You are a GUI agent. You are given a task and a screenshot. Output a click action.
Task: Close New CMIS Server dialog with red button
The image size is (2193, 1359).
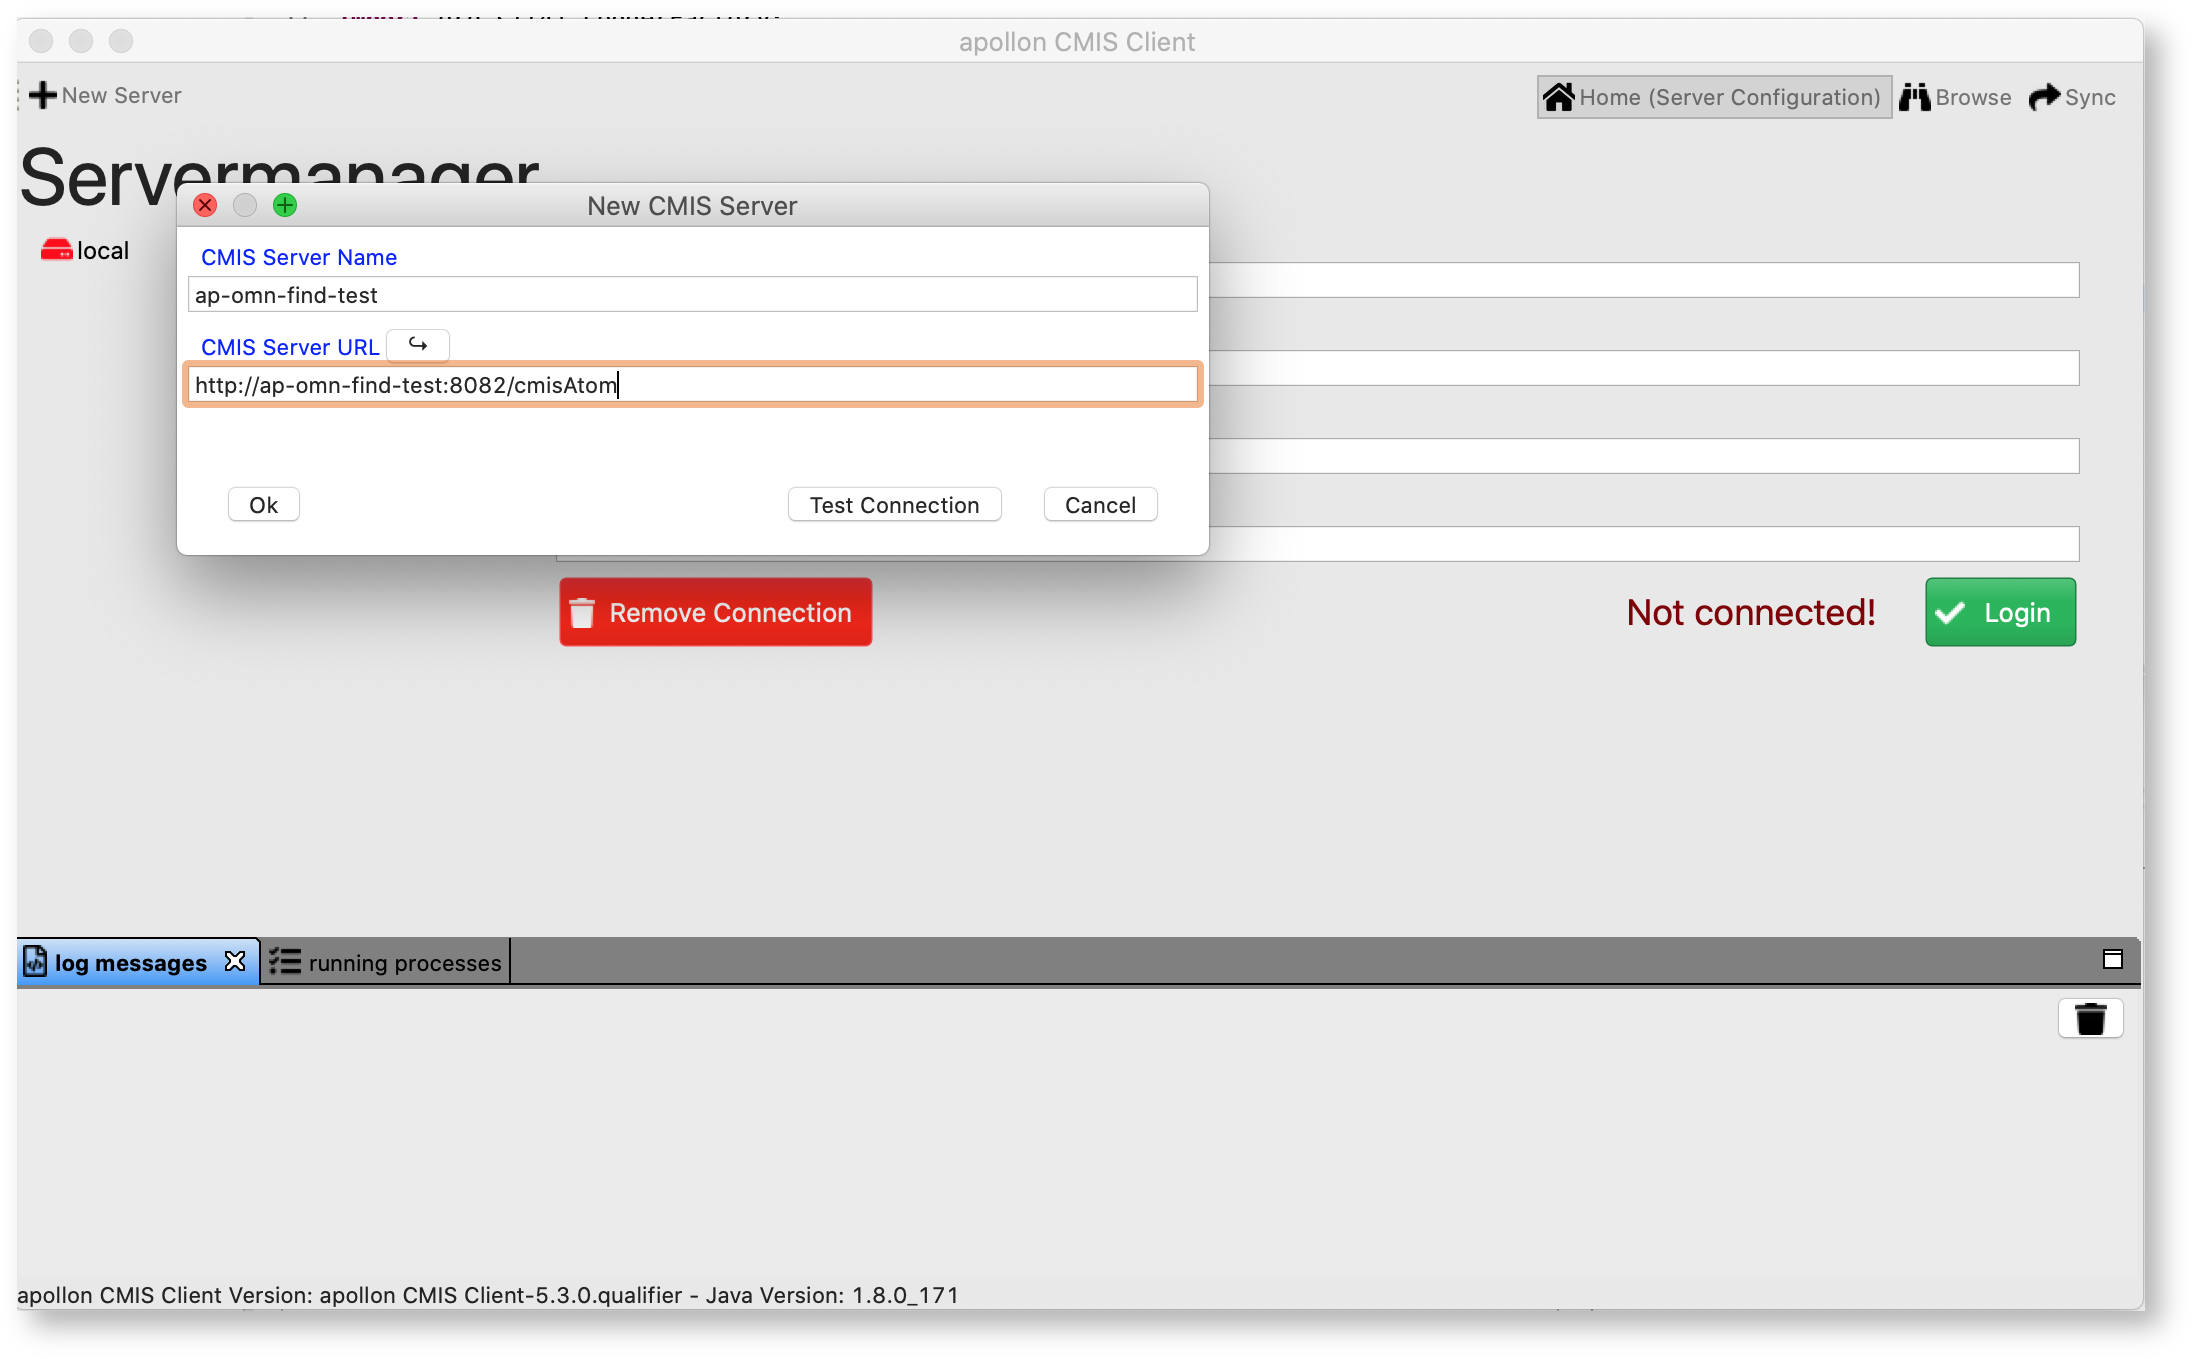point(205,205)
